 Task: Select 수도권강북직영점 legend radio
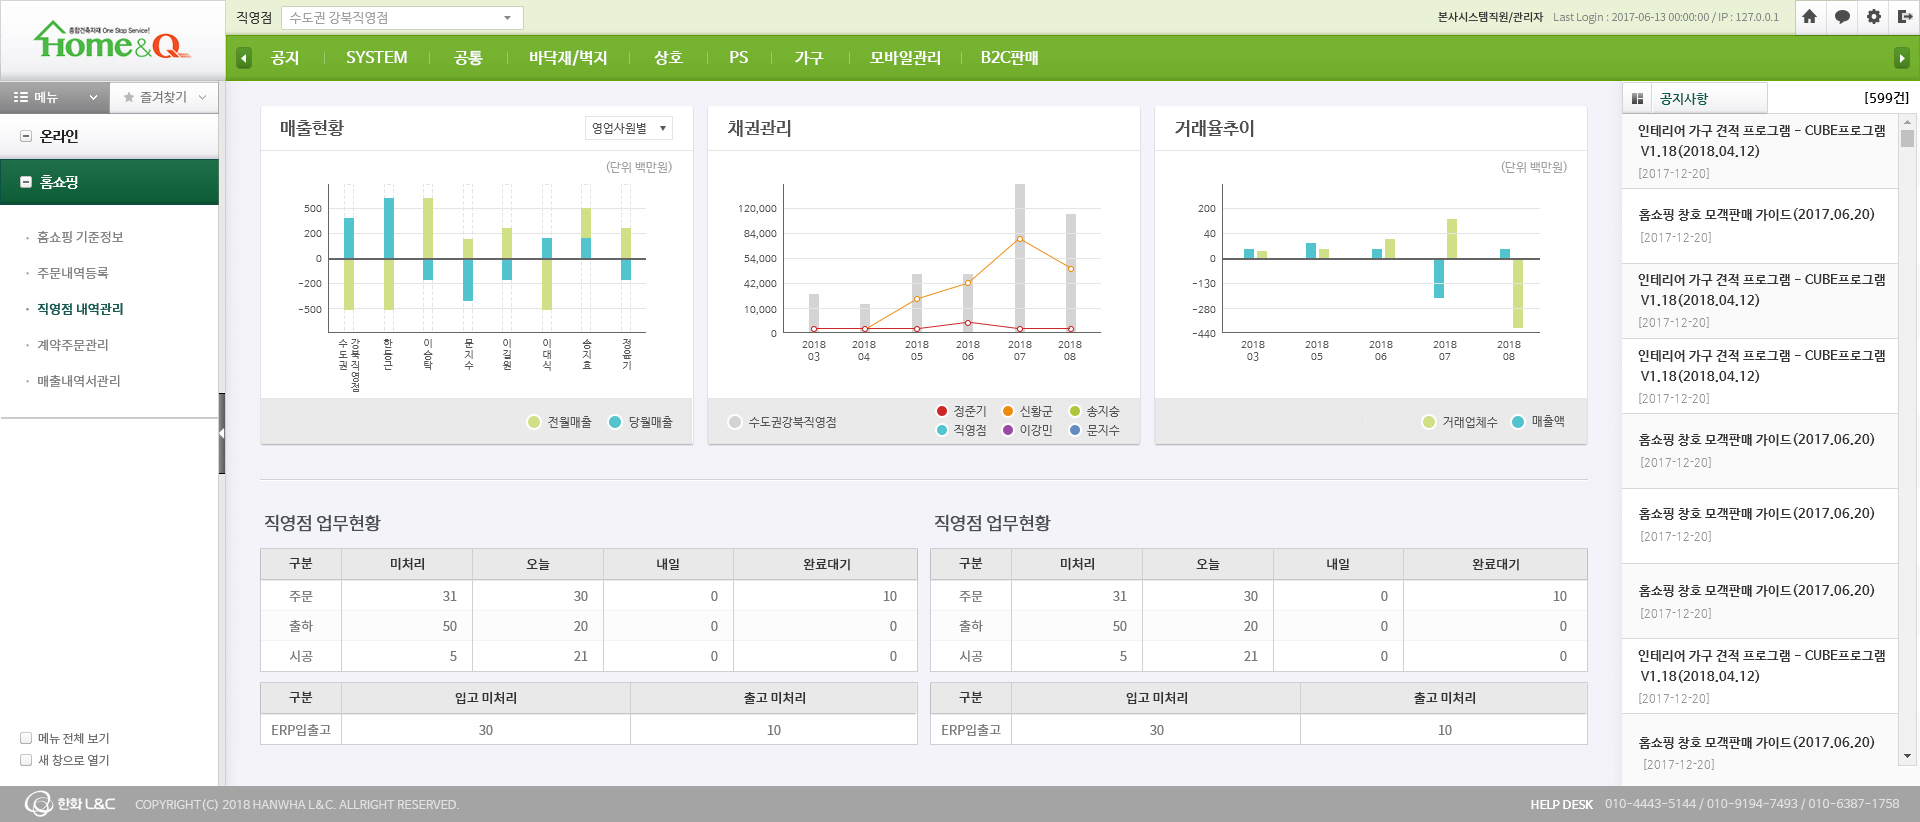click(736, 422)
